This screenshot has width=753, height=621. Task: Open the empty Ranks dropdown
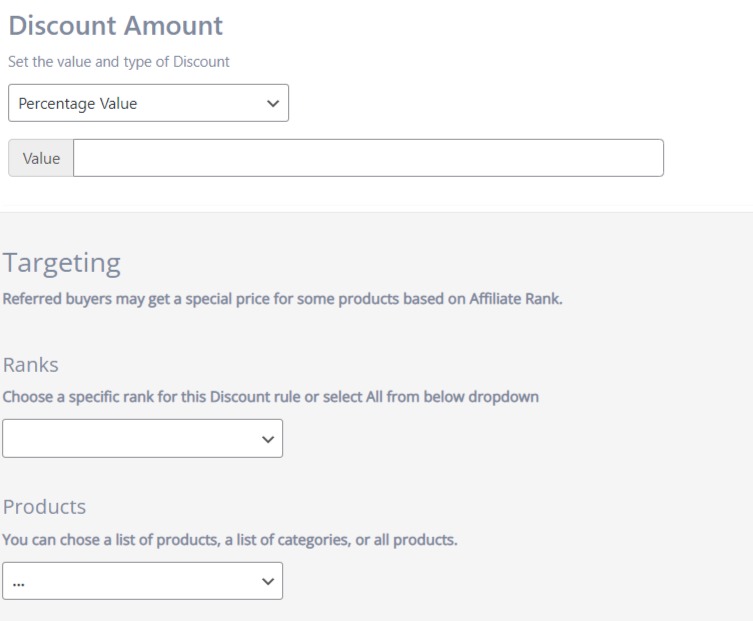(x=142, y=438)
